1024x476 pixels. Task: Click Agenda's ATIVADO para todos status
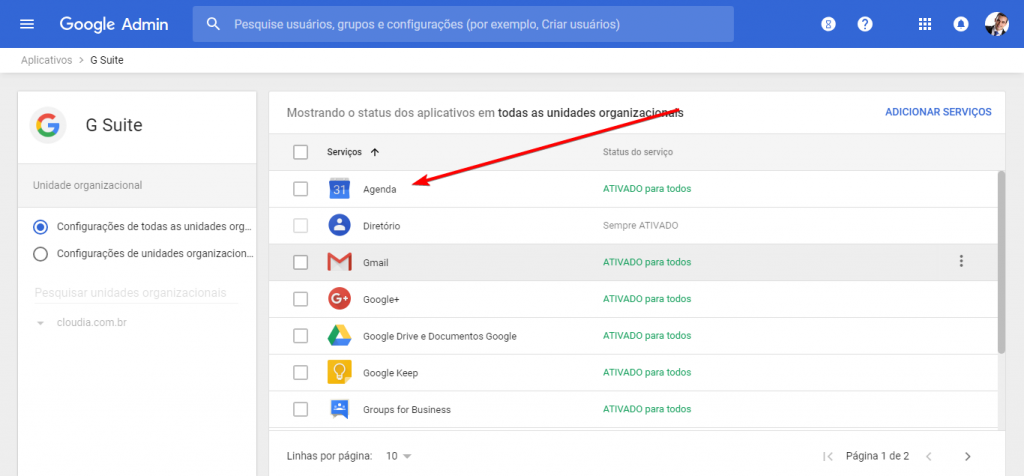pos(647,189)
